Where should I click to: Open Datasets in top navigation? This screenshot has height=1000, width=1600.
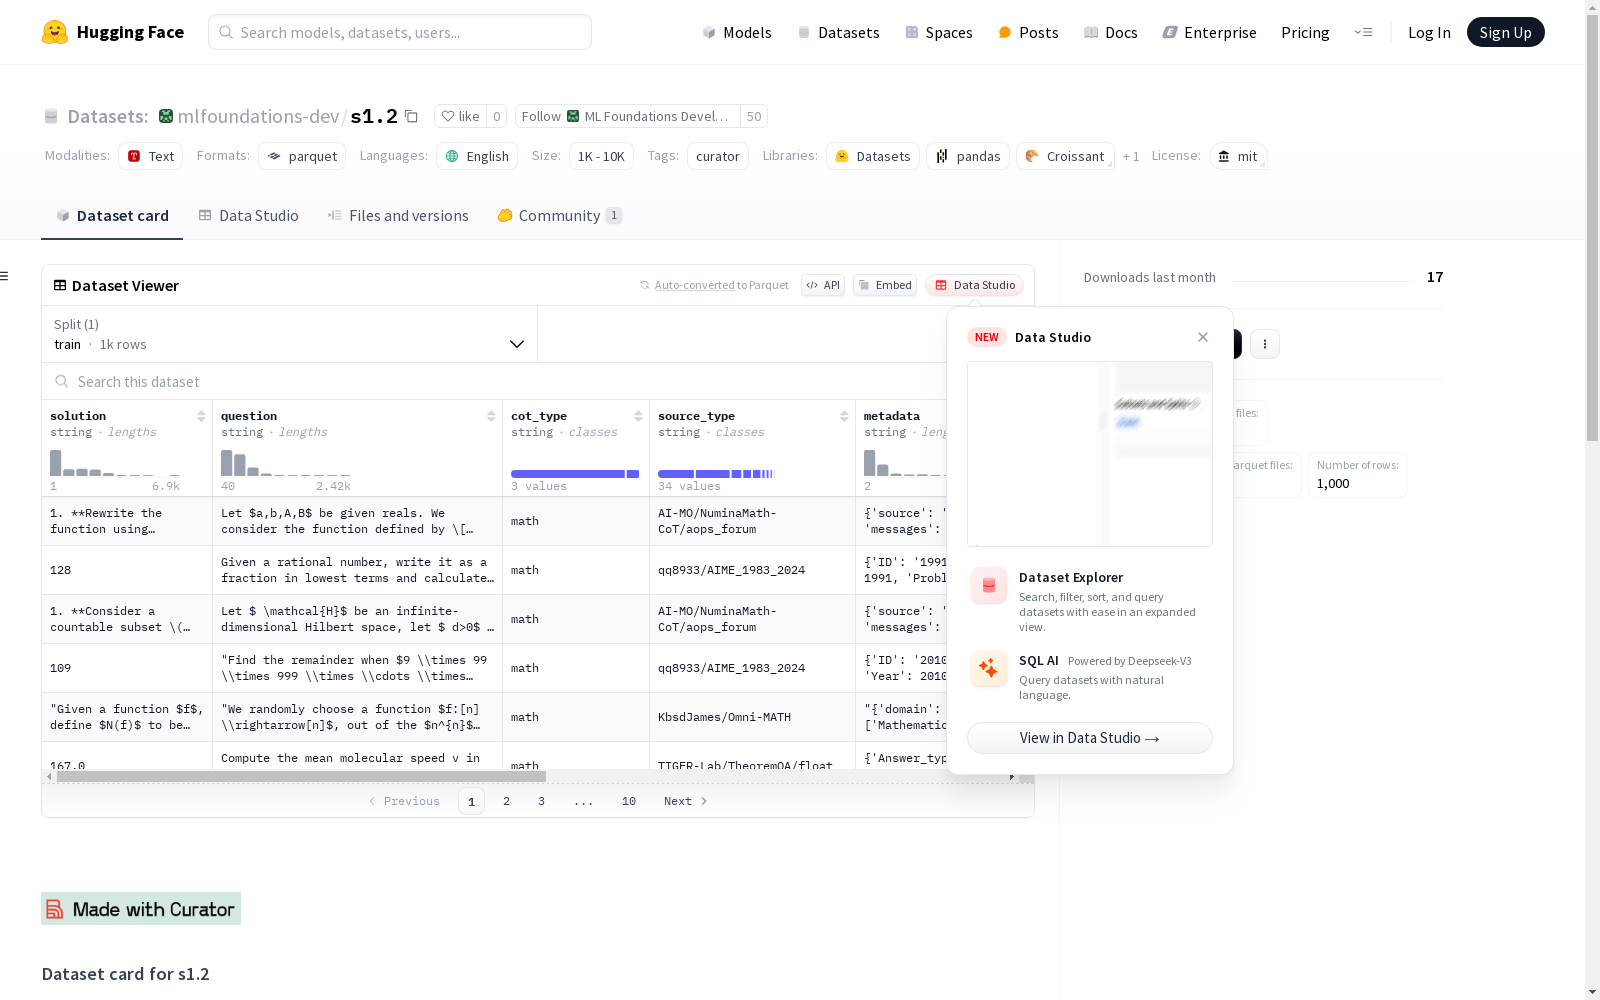click(838, 32)
